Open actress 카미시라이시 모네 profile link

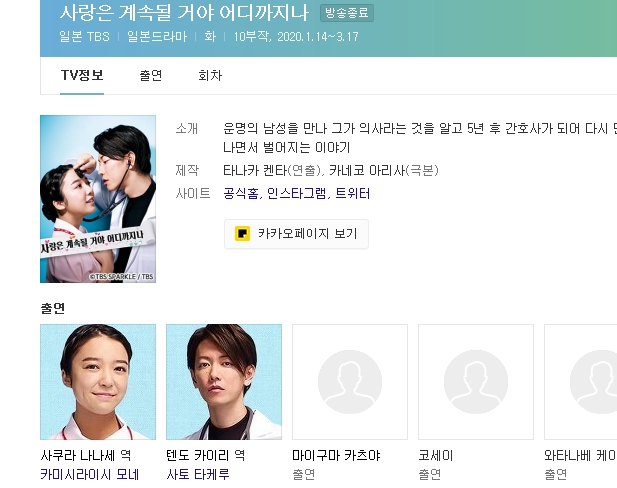pos(90,474)
